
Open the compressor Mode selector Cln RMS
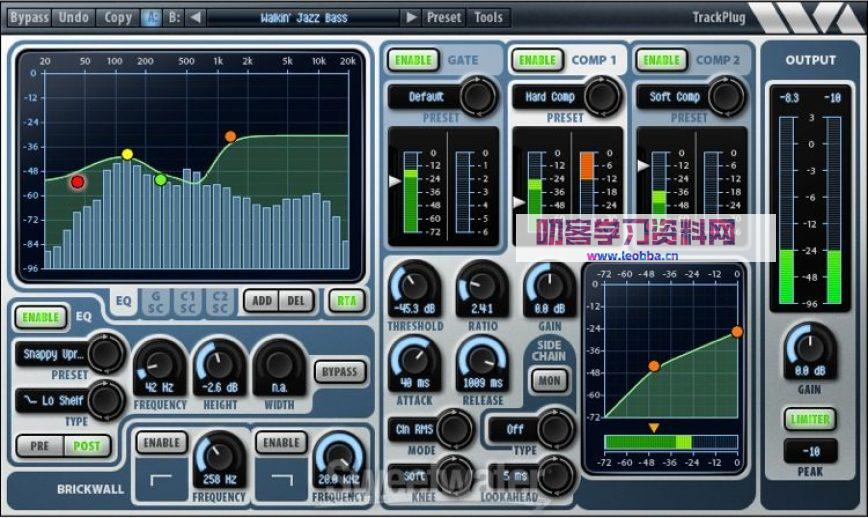pyautogui.click(x=431, y=429)
